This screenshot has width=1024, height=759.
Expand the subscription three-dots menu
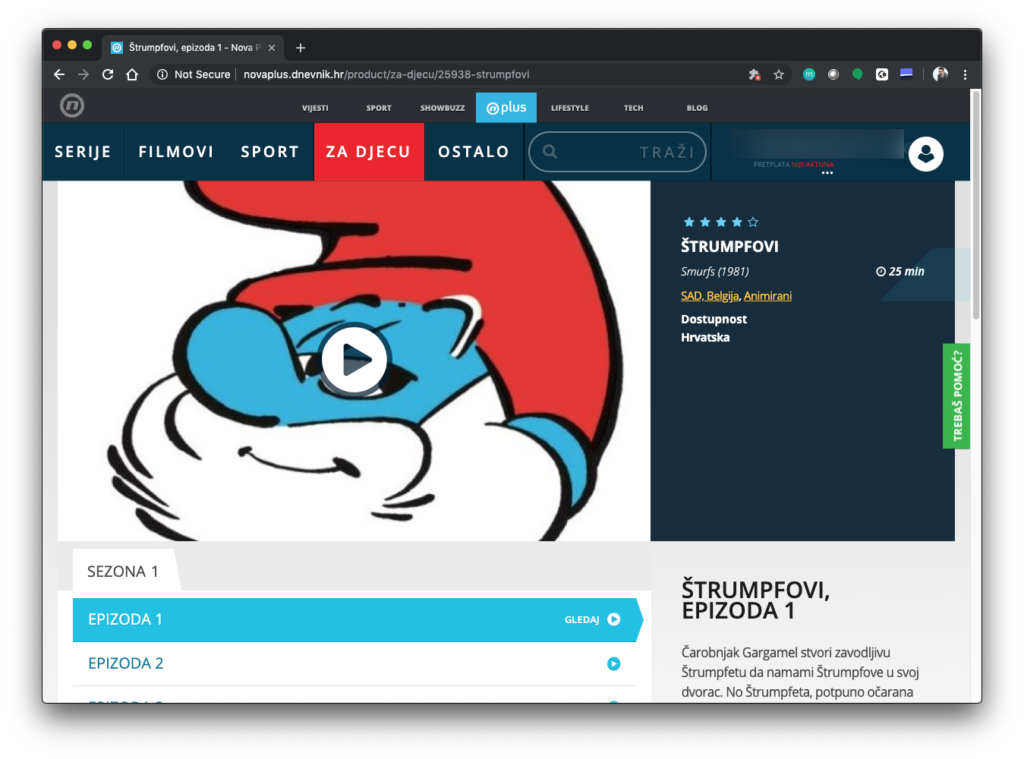826,173
